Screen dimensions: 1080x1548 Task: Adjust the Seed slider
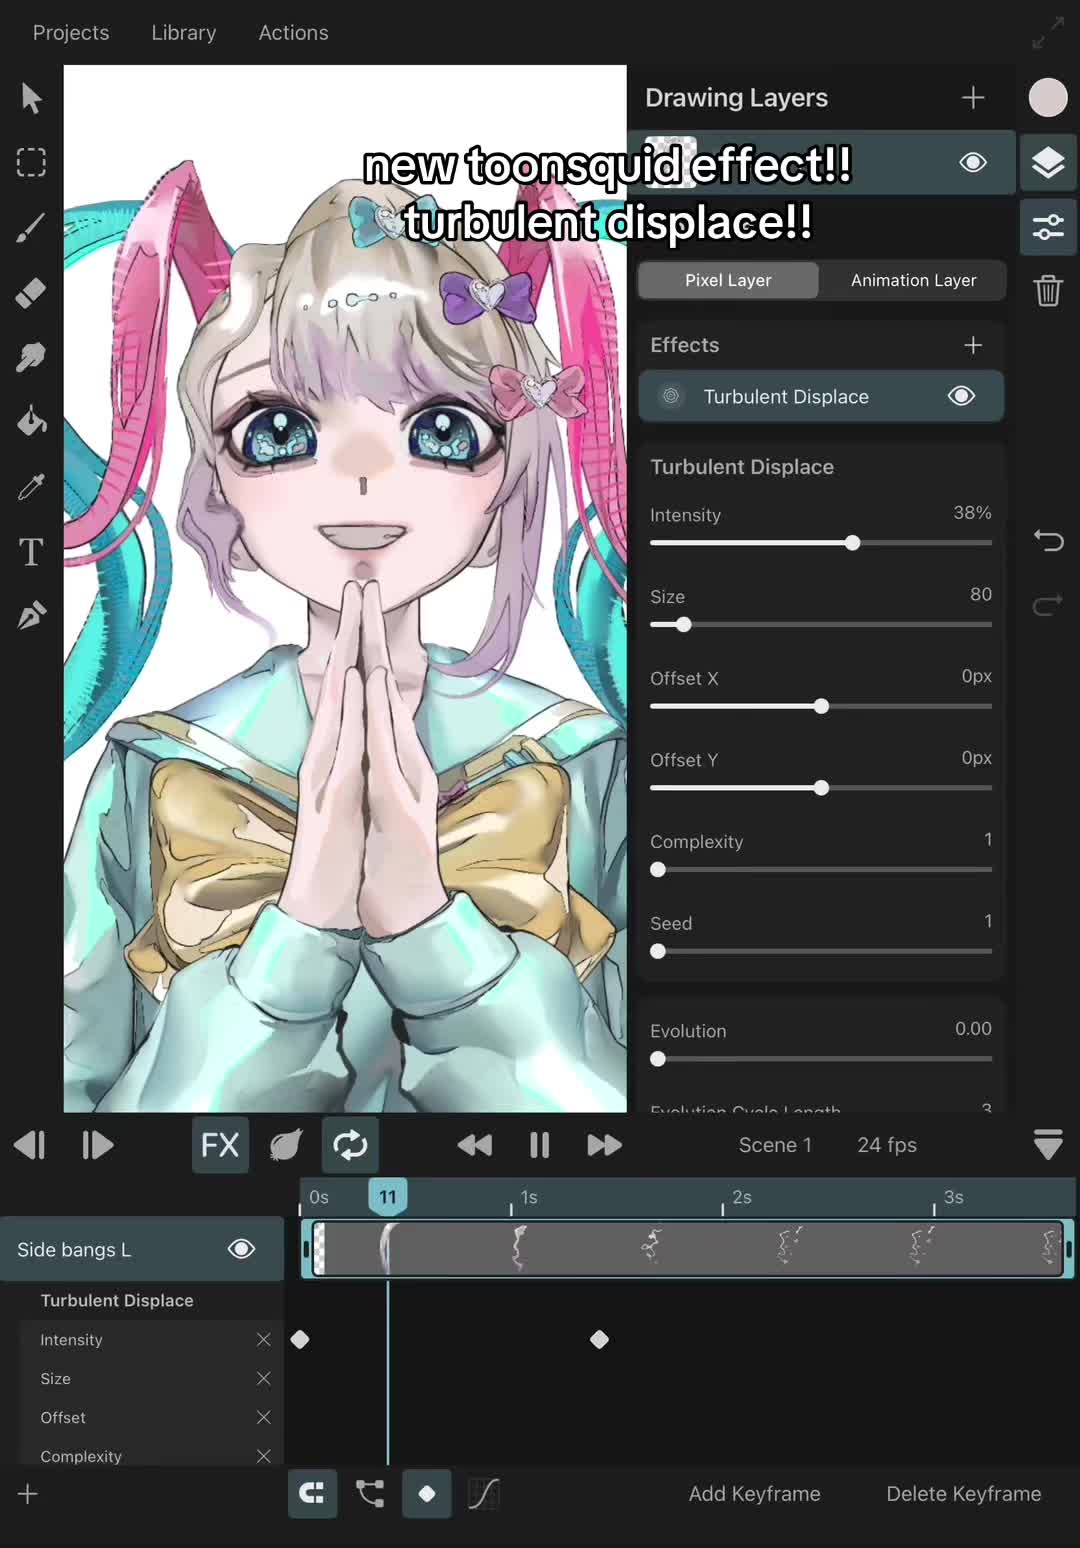[658, 952]
